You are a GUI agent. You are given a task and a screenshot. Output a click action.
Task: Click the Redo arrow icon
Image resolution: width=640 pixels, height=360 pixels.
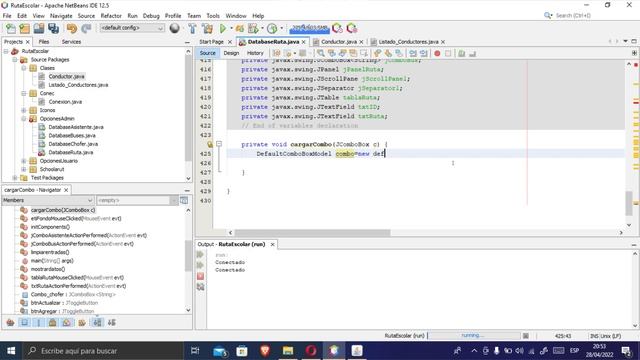point(86,29)
